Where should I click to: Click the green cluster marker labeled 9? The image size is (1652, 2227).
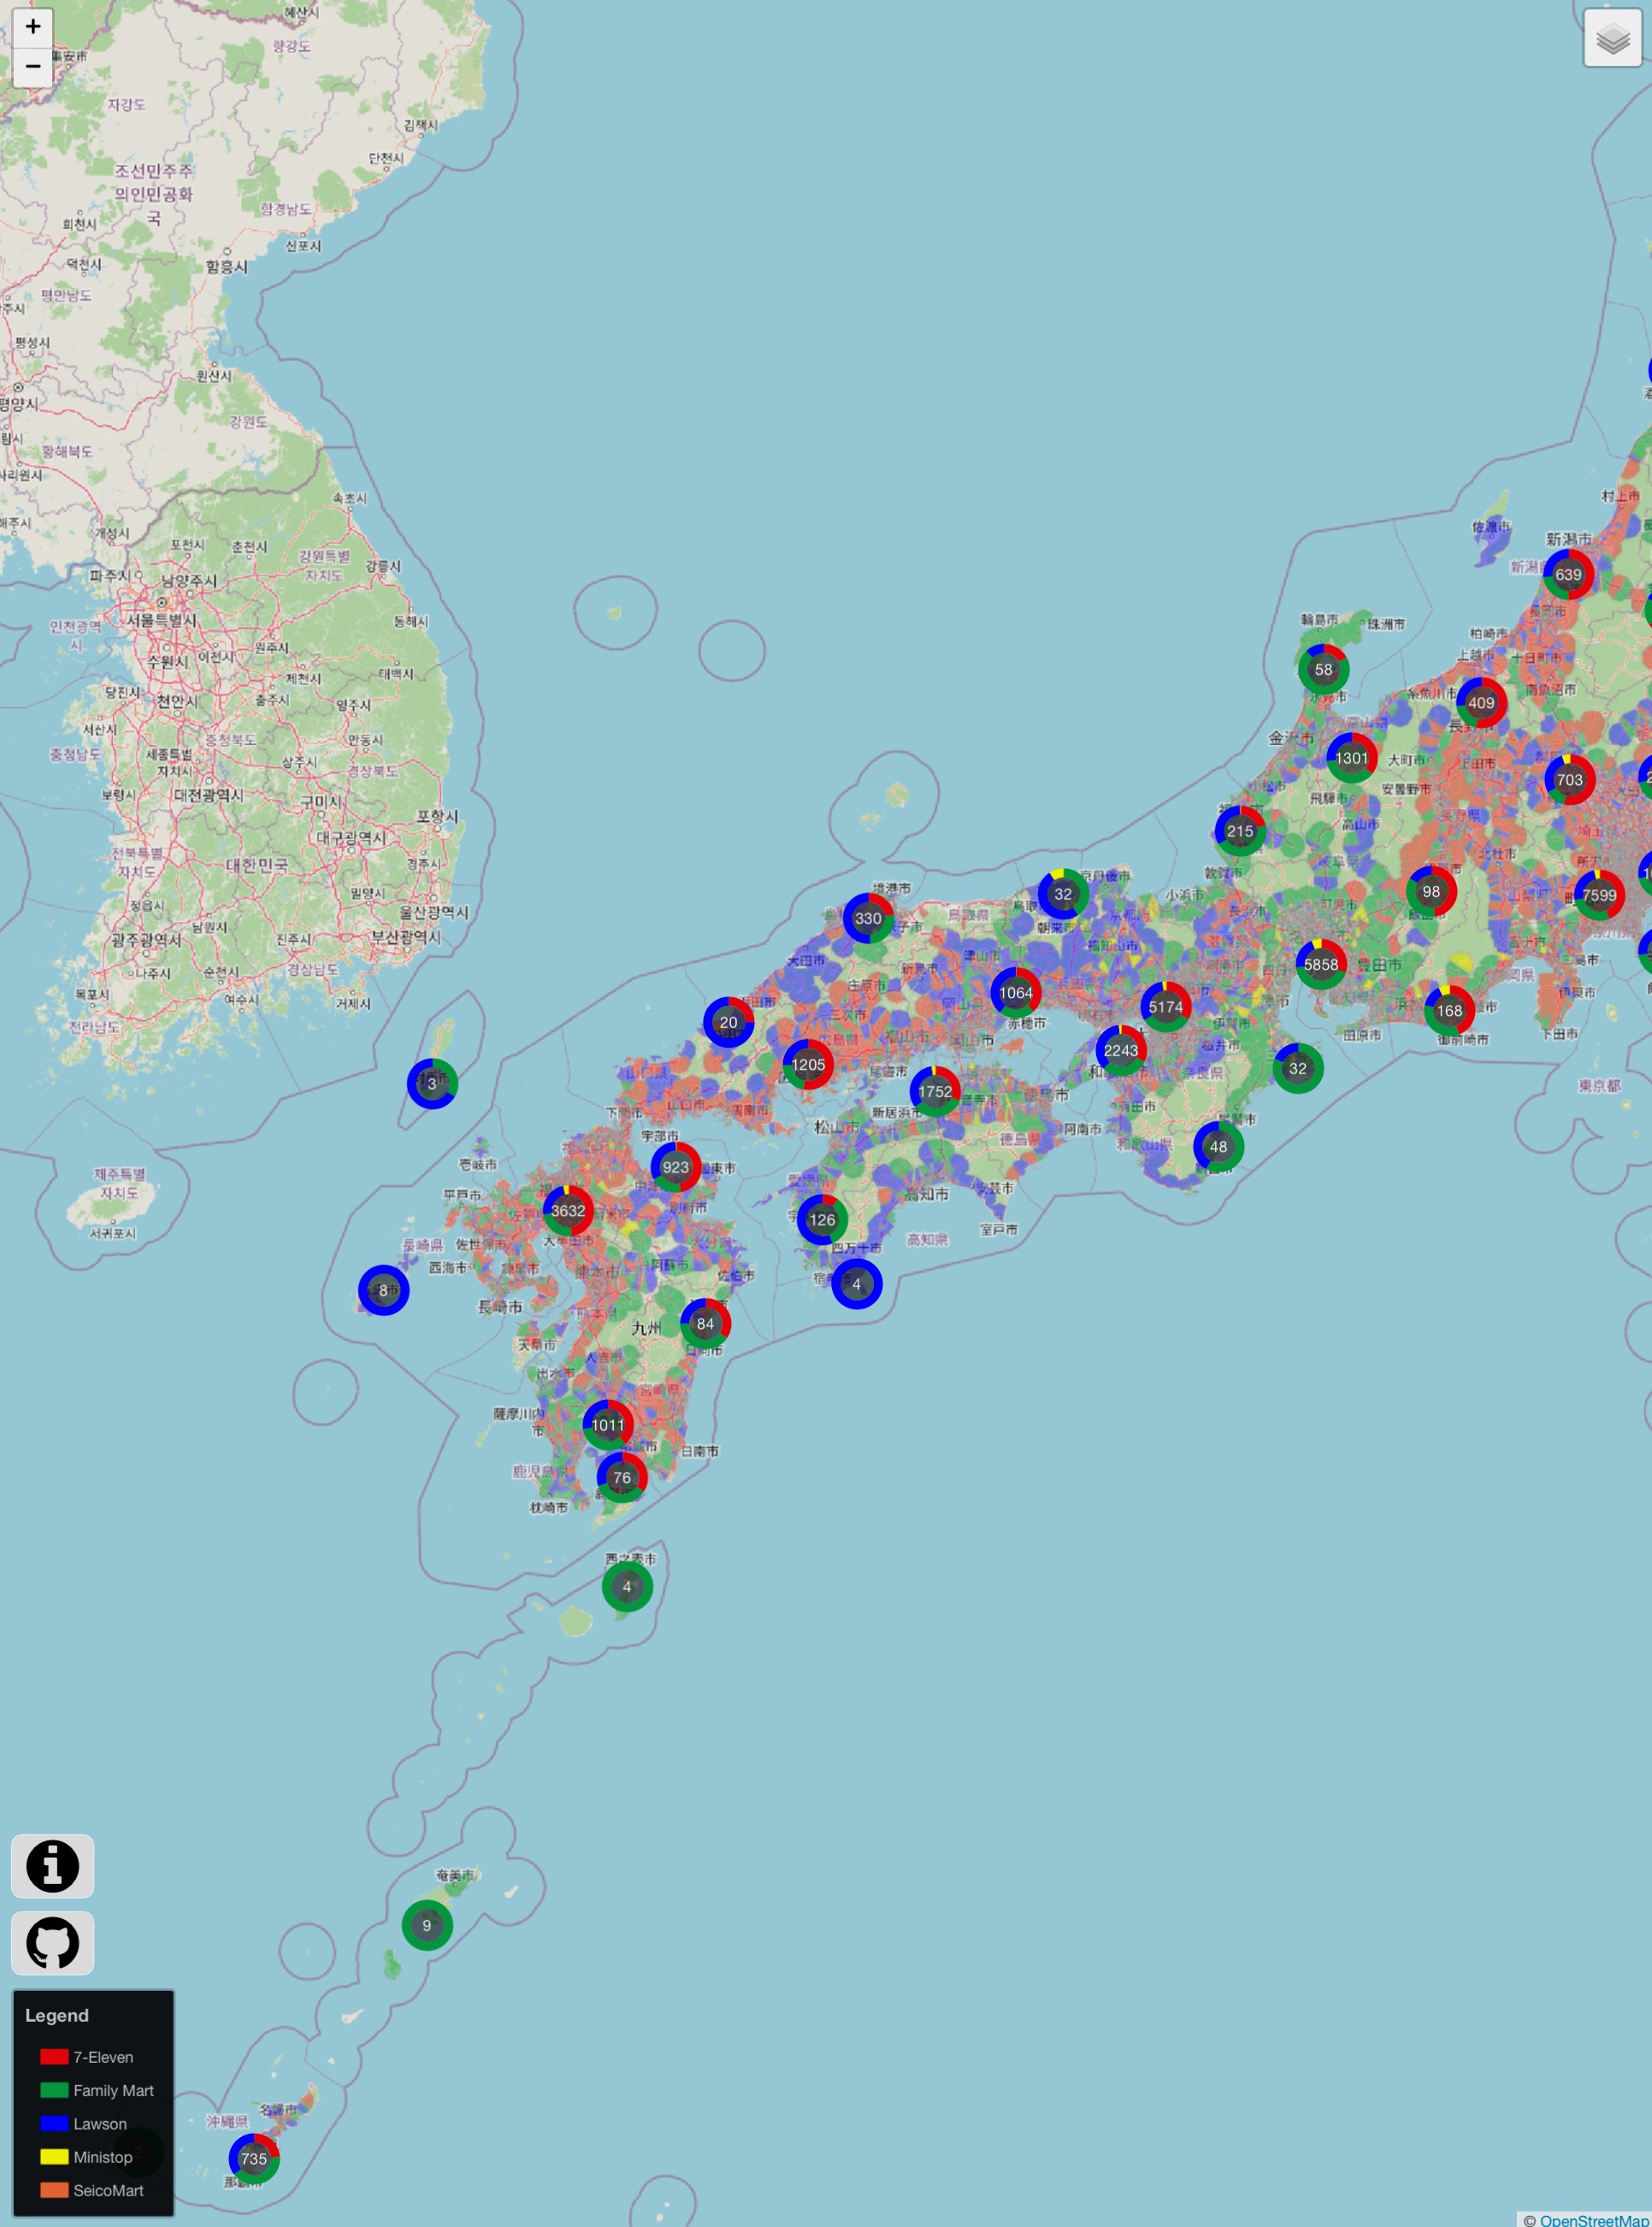pyautogui.click(x=427, y=1925)
